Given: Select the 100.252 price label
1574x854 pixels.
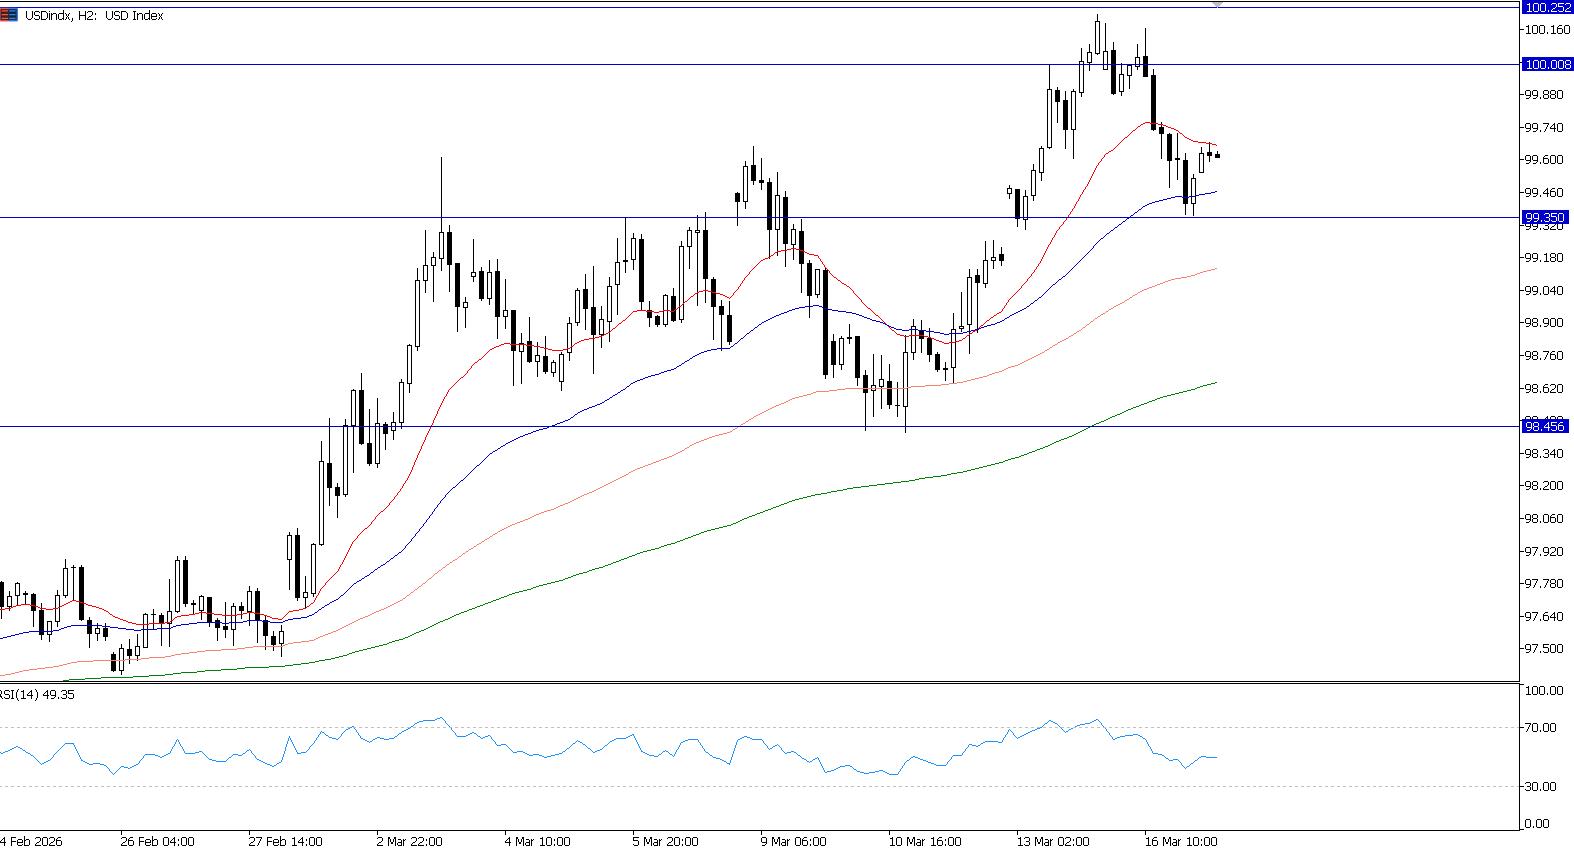Looking at the screenshot, I should (x=1546, y=7).
